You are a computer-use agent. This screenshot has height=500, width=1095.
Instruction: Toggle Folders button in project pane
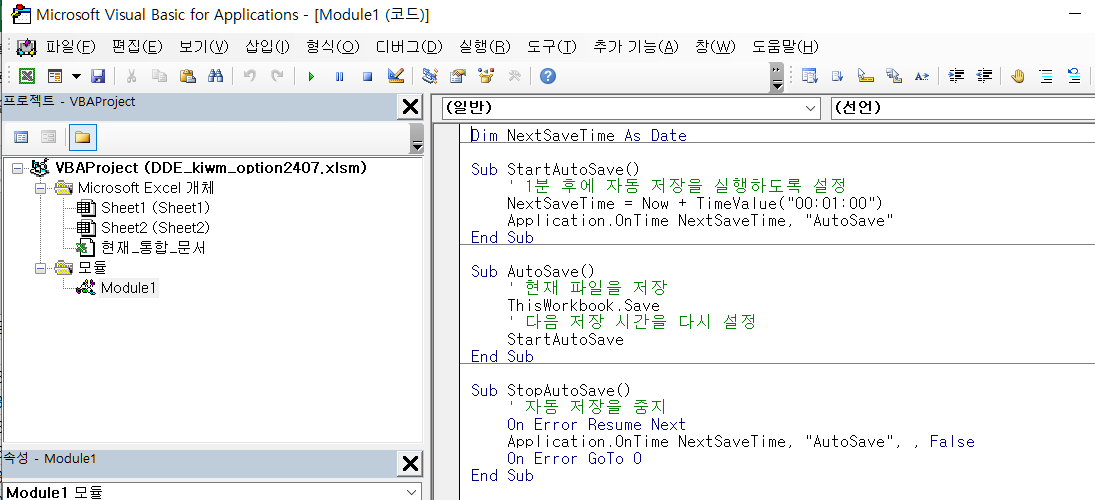pyautogui.click(x=82, y=137)
